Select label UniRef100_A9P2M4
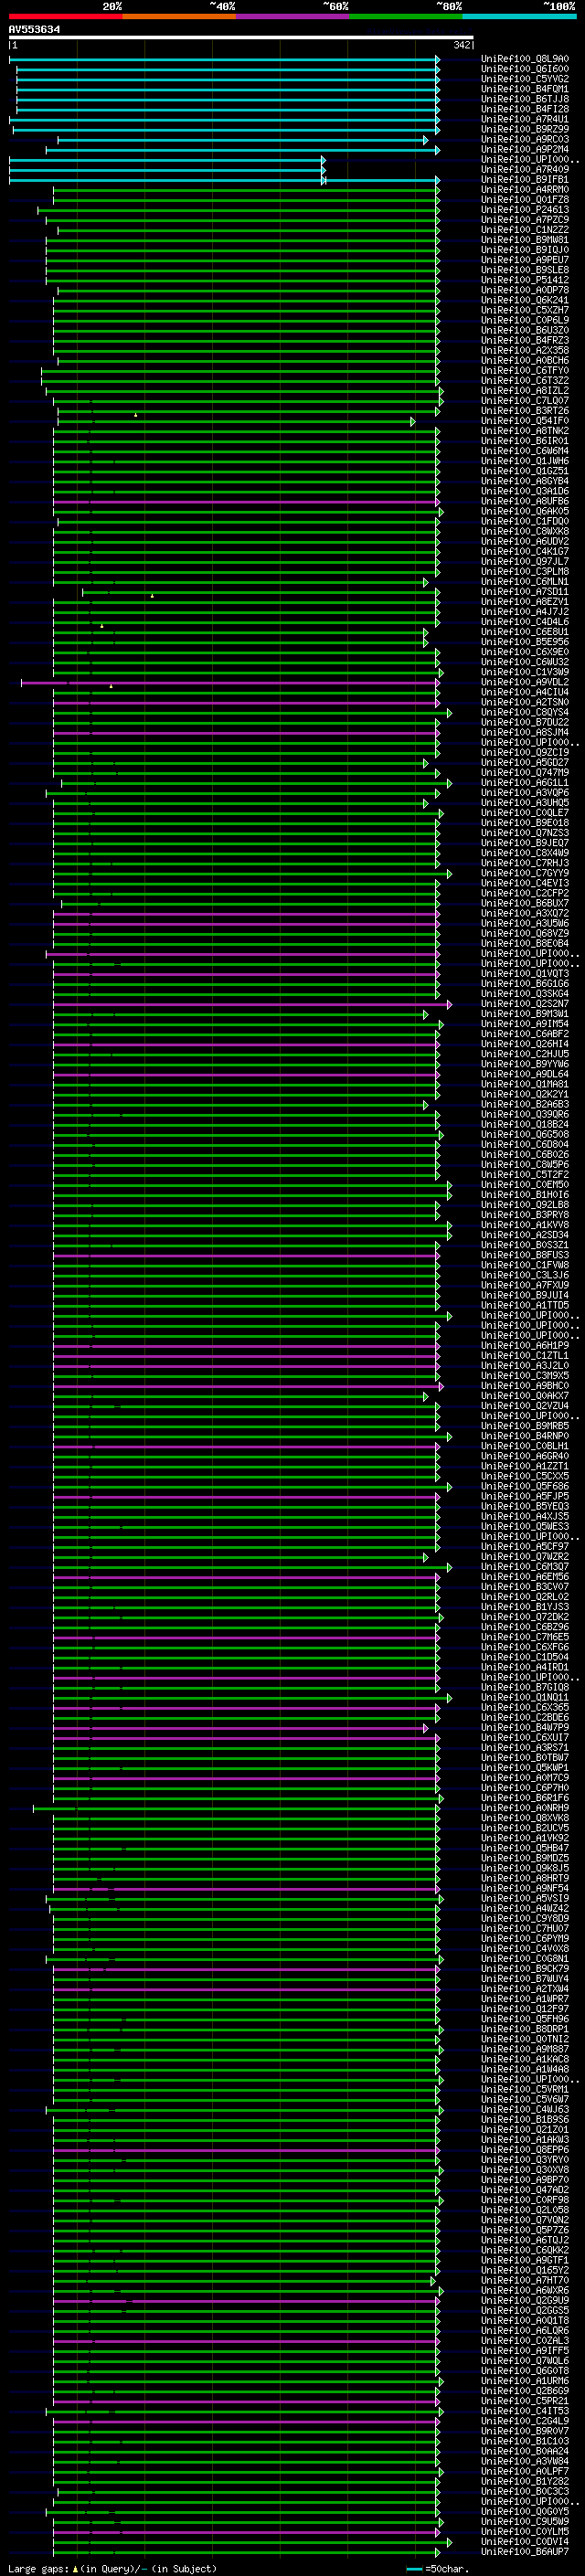The height and width of the screenshot is (2576, 585). [524, 149]
